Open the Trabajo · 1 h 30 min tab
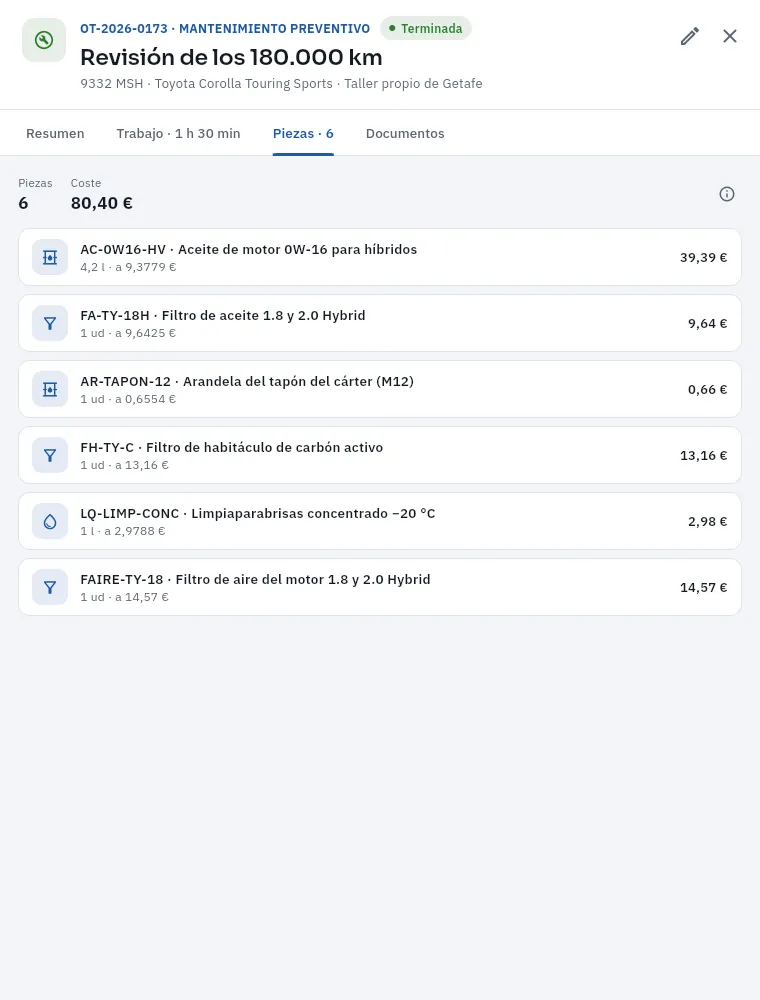 tap(179, 133)
